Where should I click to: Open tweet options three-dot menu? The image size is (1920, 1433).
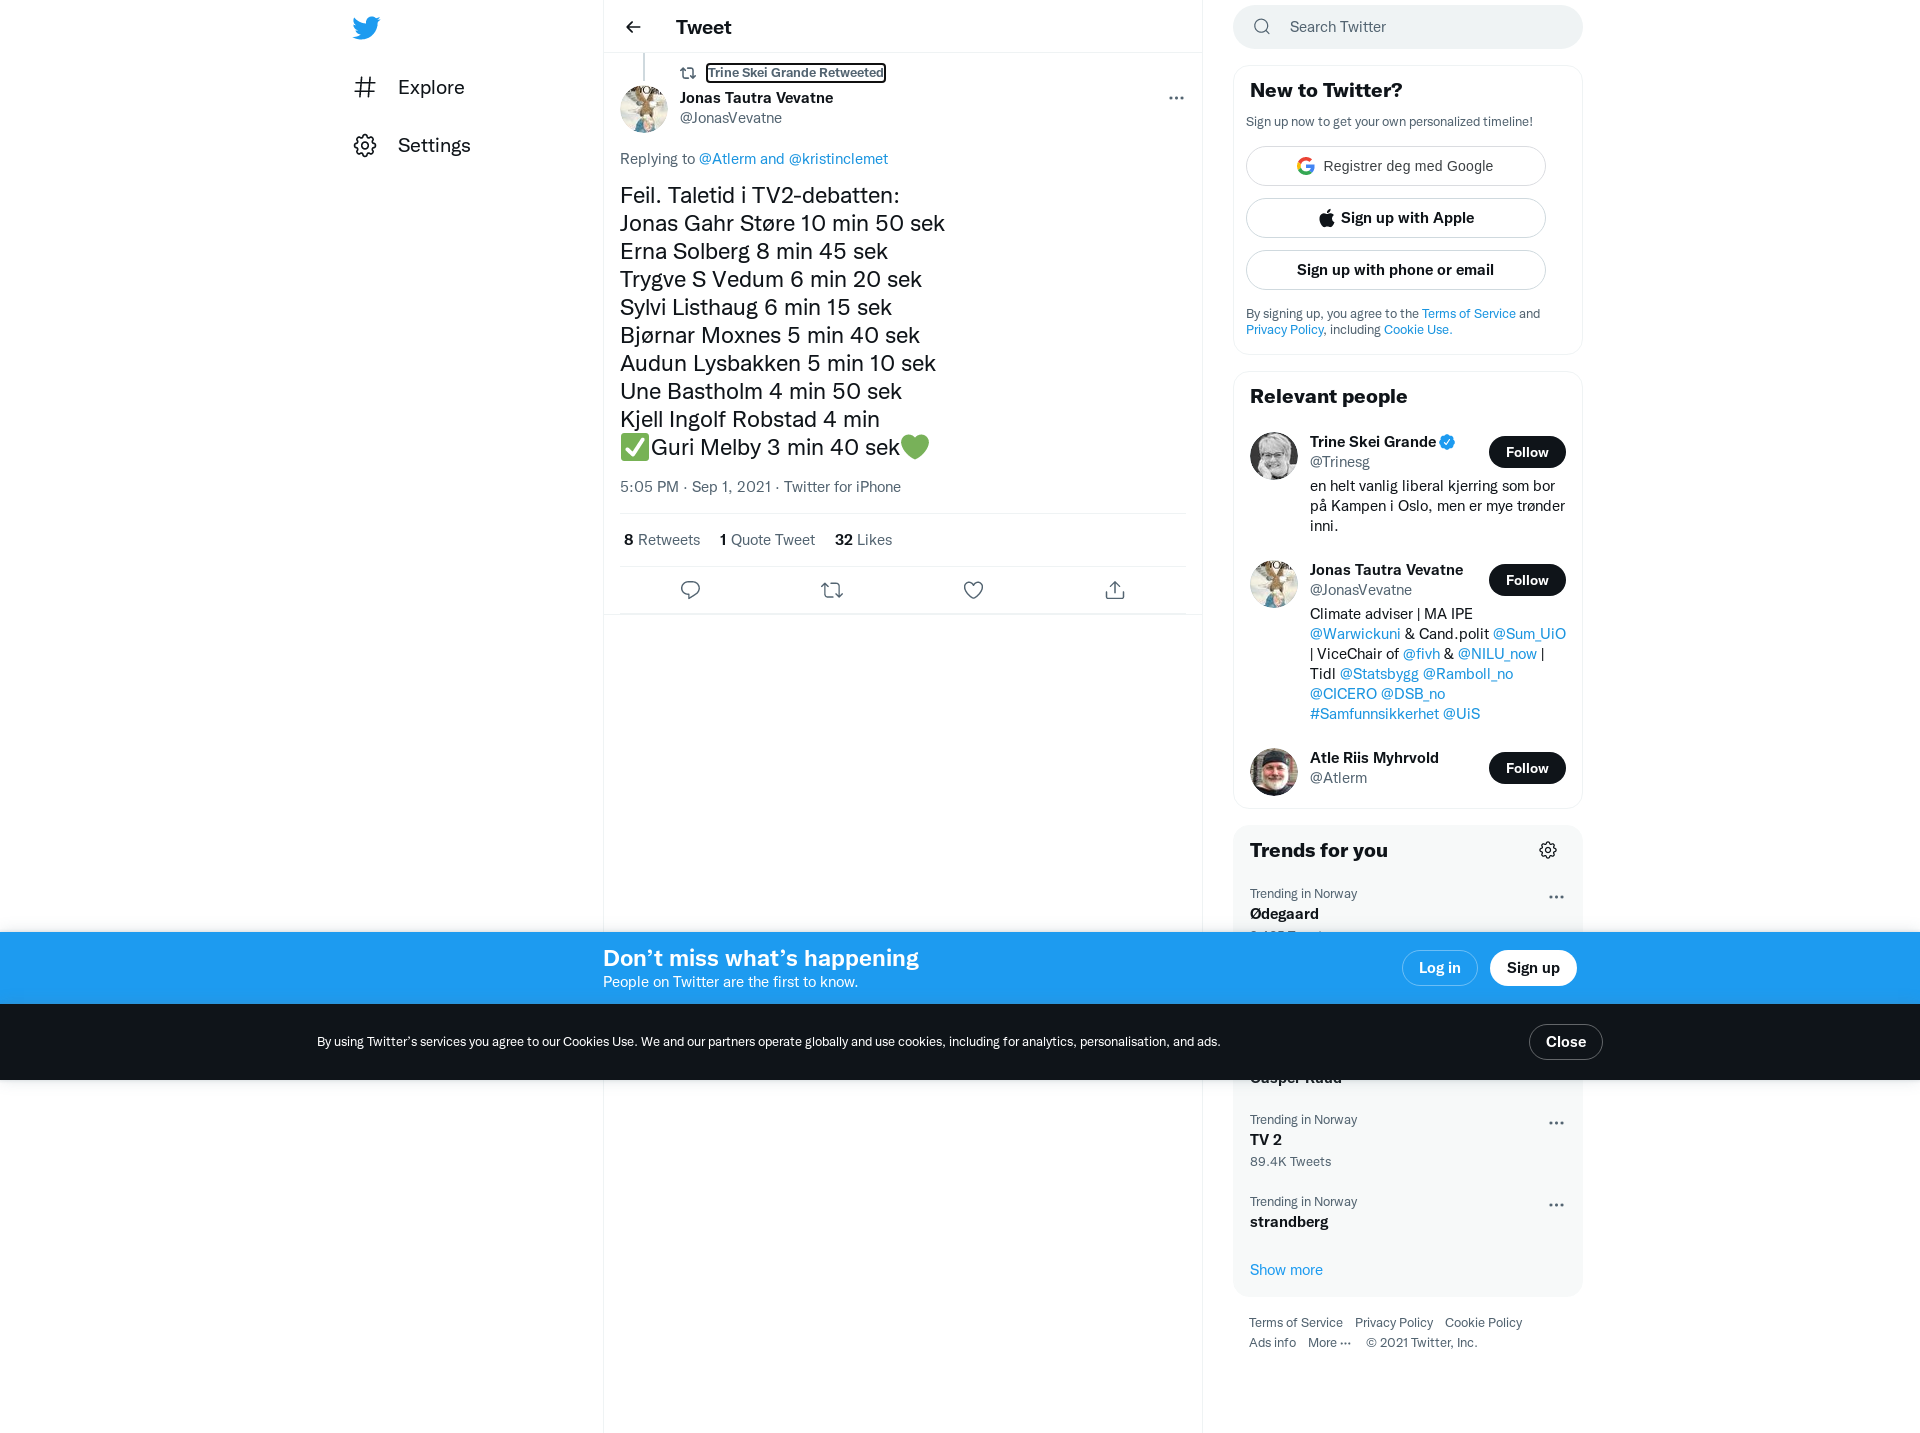(x=1176, y=98)
